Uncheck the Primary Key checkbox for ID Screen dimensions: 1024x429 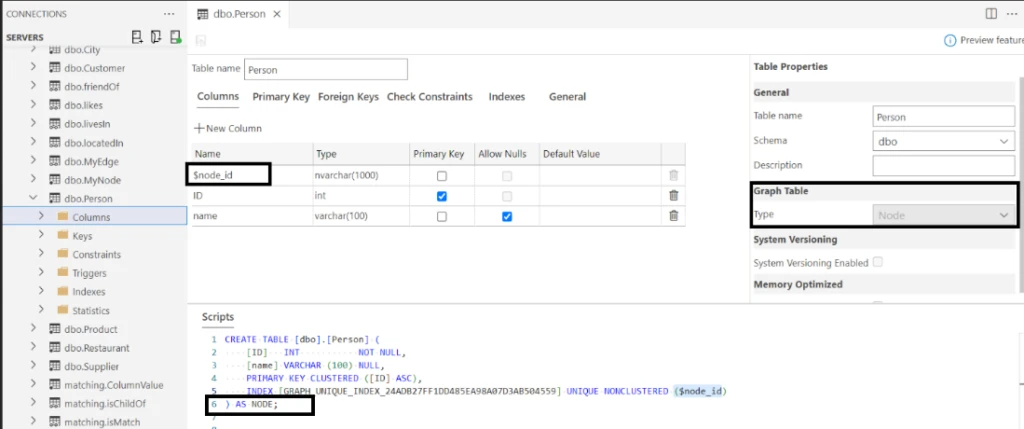(x=441, y=196)
